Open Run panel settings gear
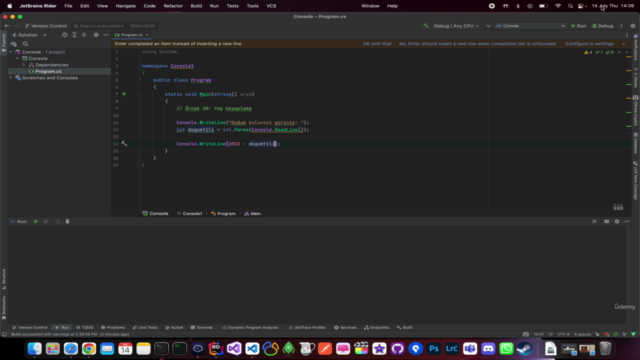 pos(617,221)
